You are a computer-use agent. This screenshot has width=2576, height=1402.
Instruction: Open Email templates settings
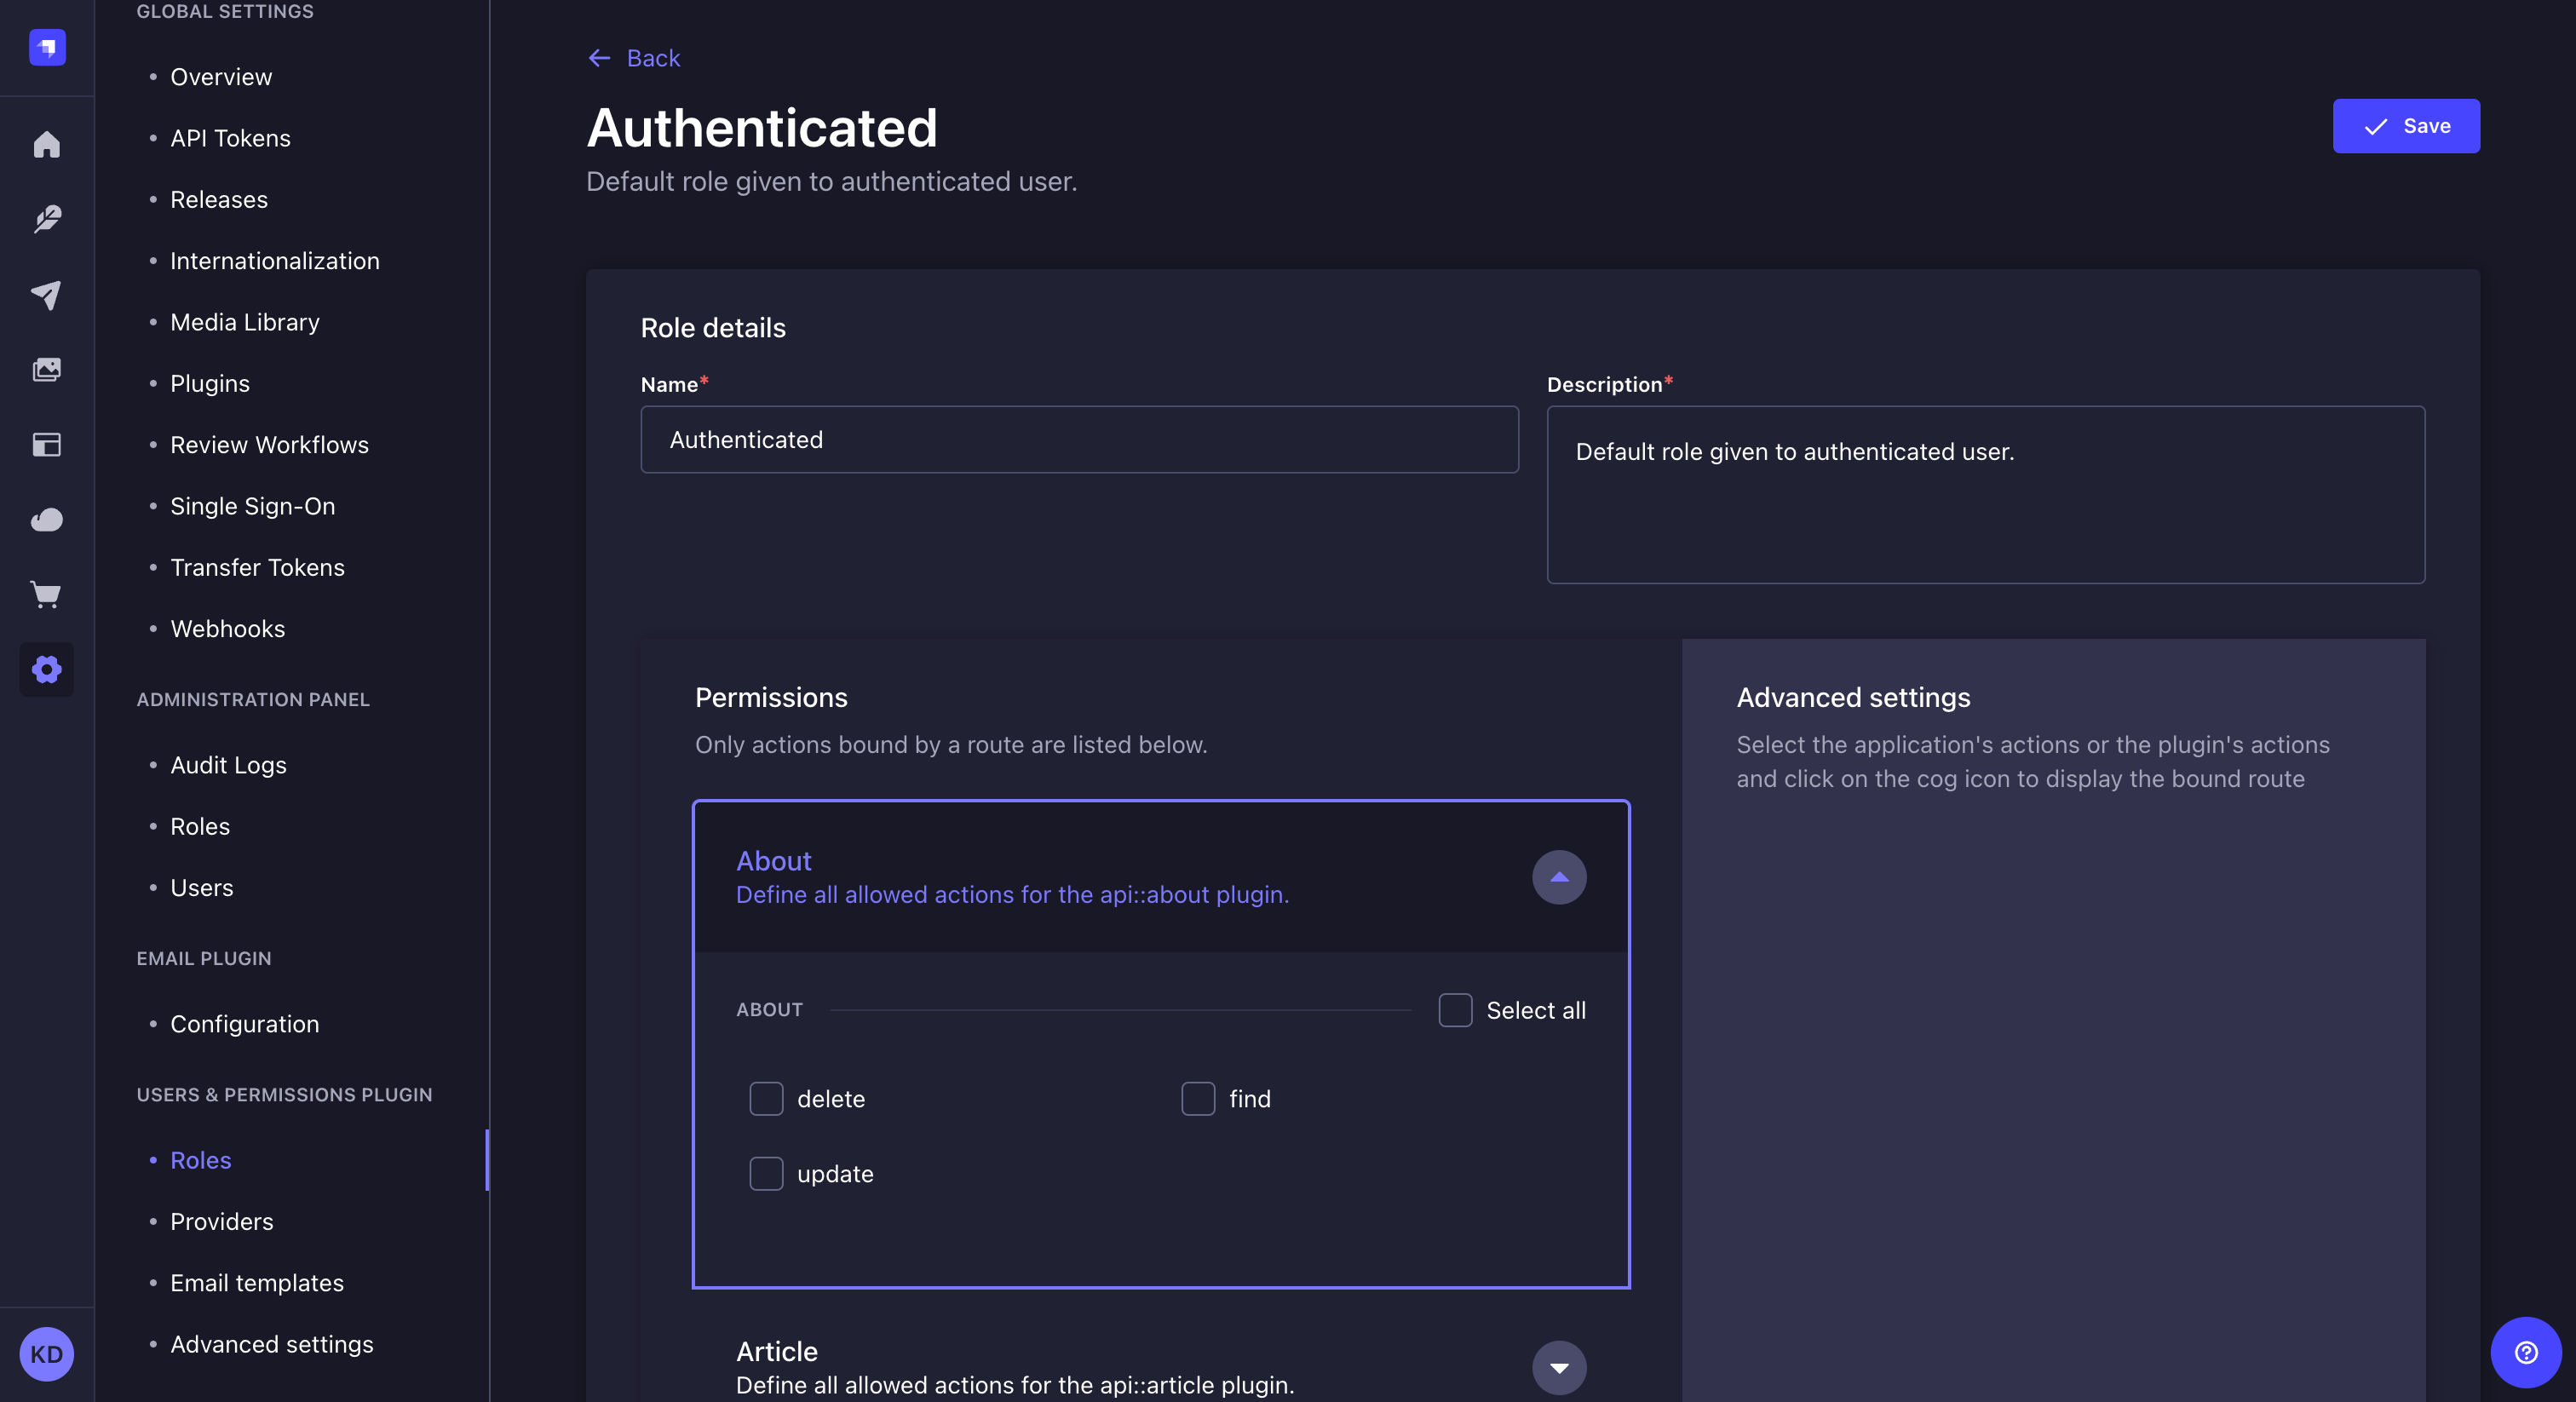coord(256,1283)
